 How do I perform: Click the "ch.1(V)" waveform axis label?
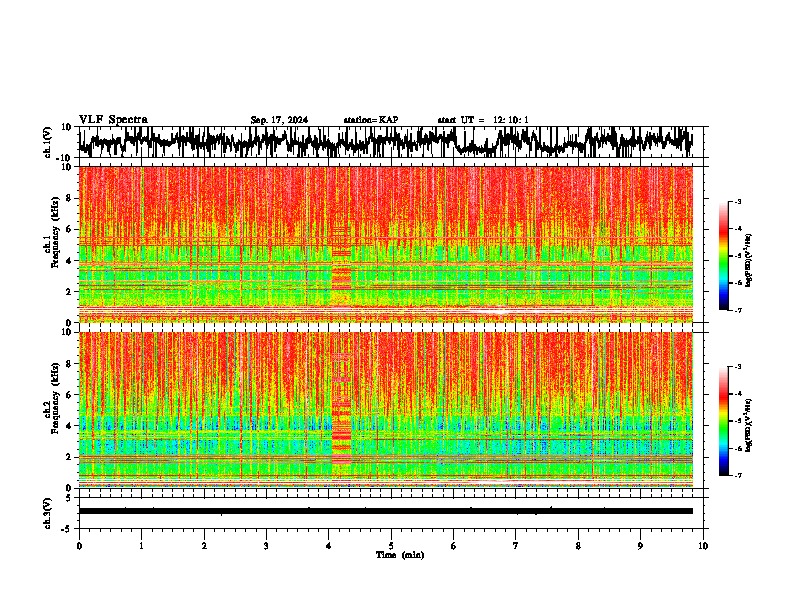point(48,142)
